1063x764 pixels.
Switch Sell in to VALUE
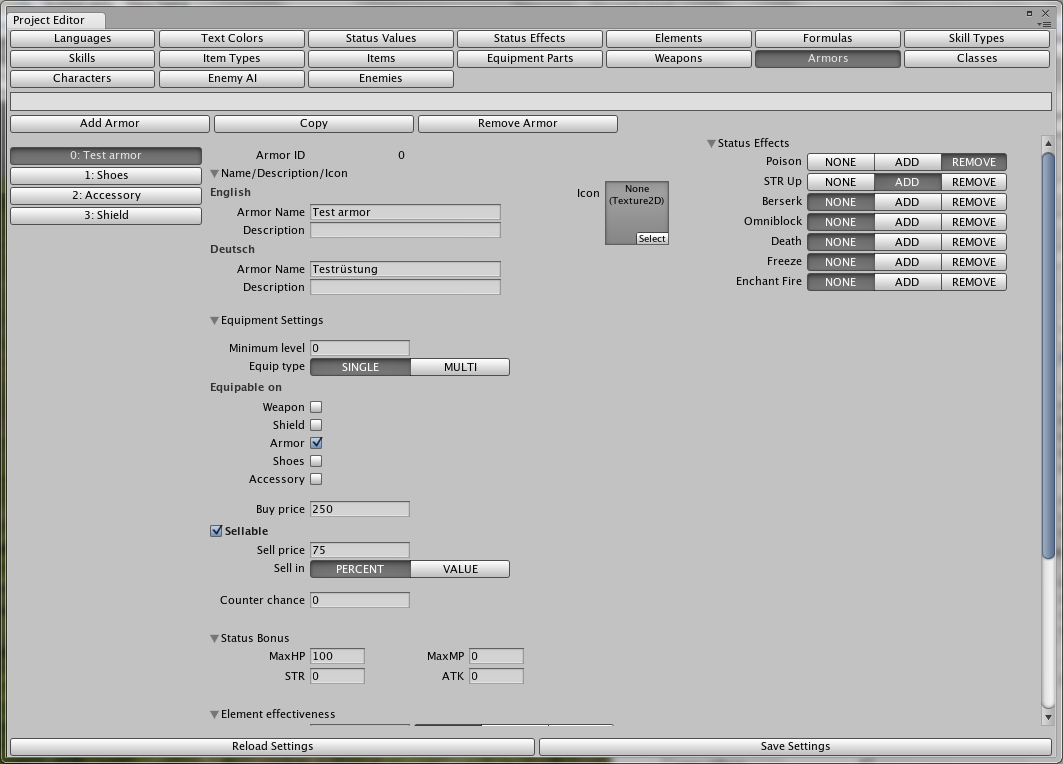[460, 569]
